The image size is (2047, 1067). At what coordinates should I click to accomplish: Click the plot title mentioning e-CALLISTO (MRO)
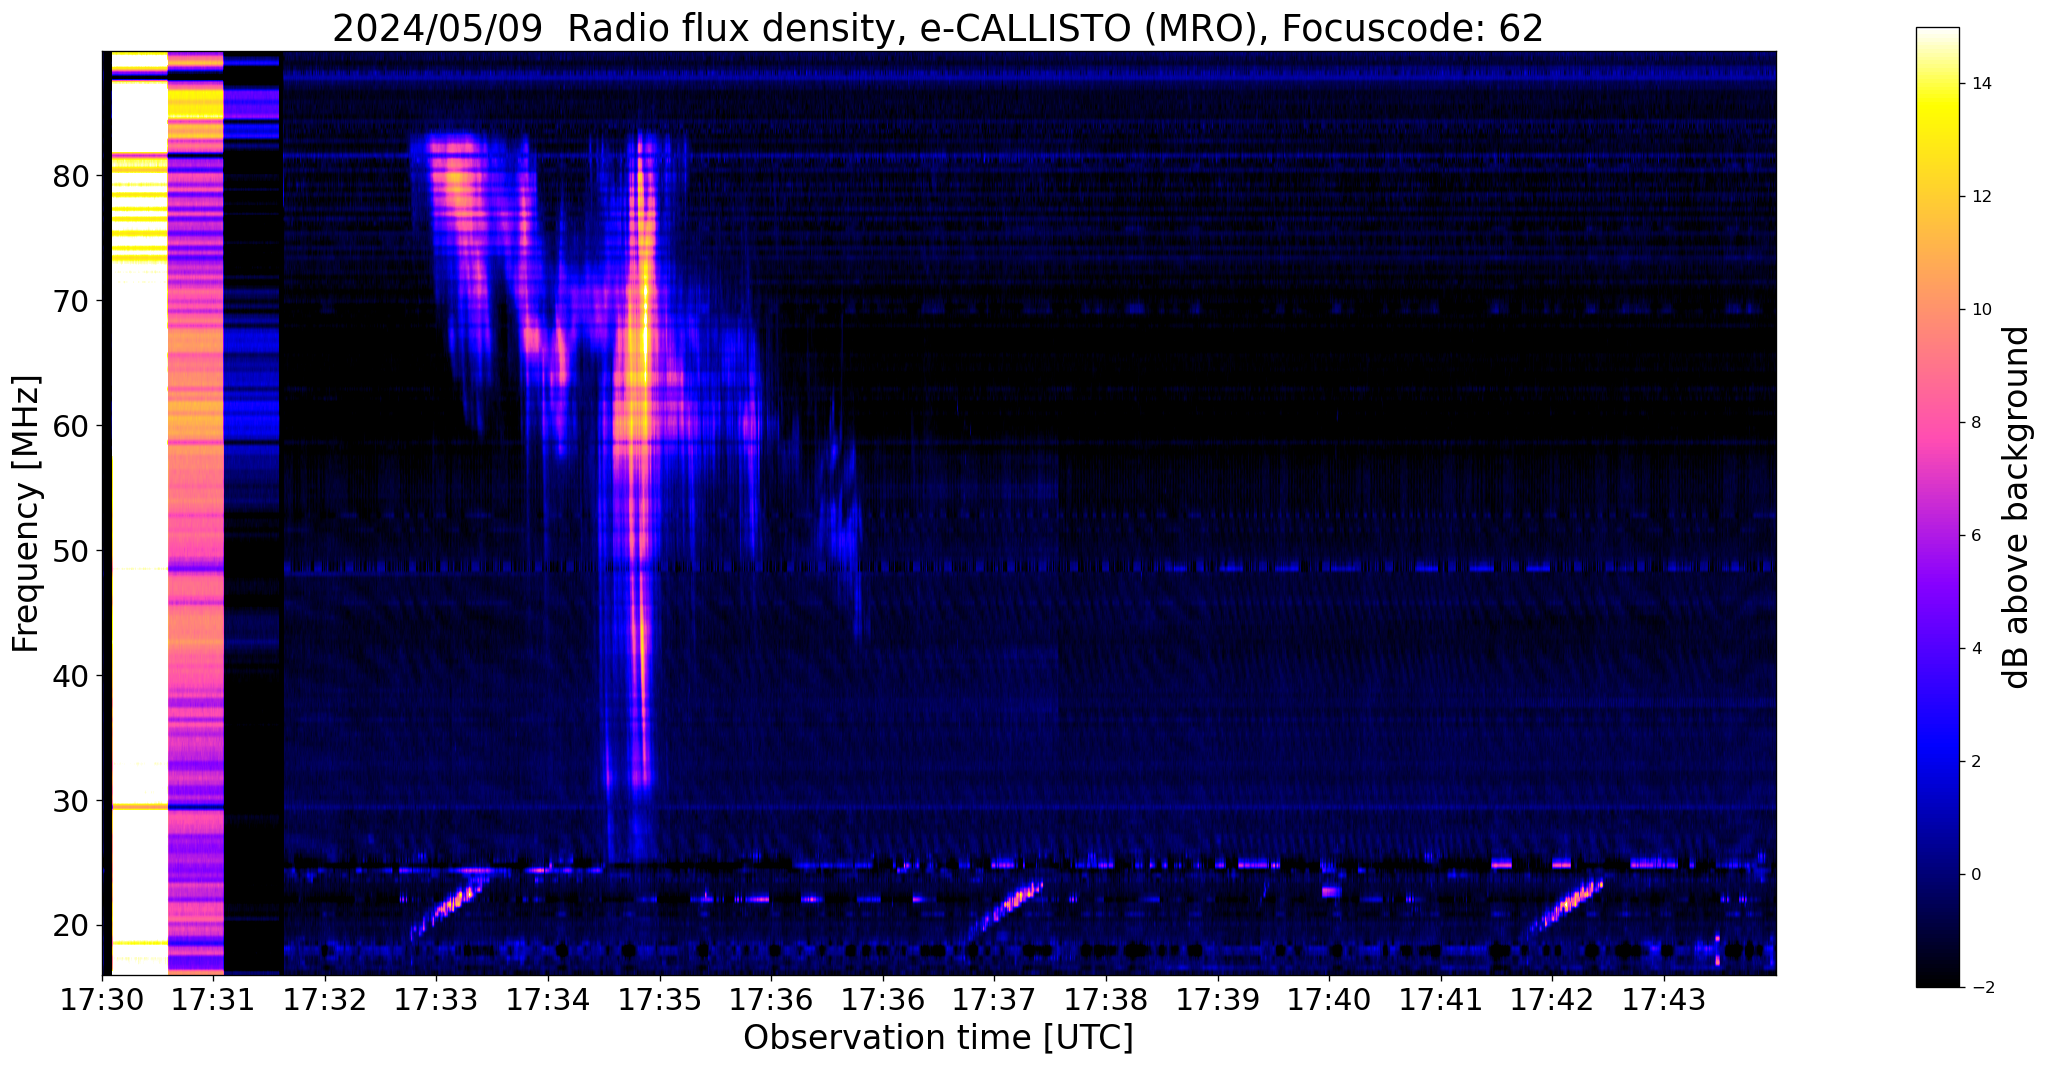[938, 28]
